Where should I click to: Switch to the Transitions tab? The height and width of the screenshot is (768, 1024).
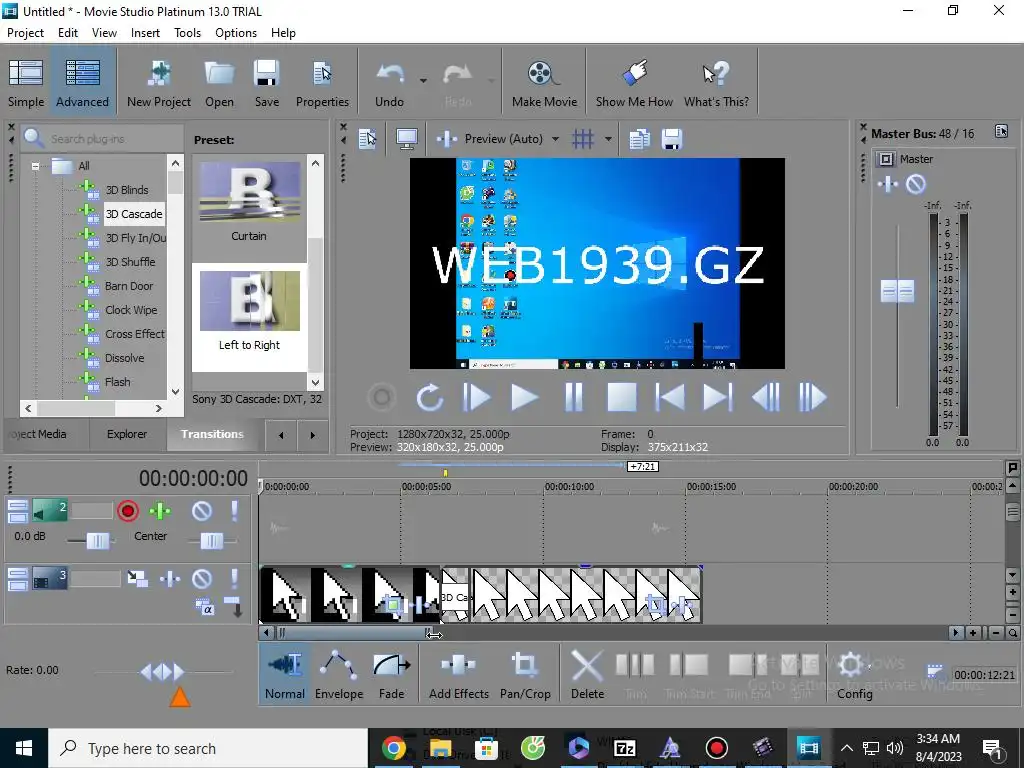(x=212, y=434)
